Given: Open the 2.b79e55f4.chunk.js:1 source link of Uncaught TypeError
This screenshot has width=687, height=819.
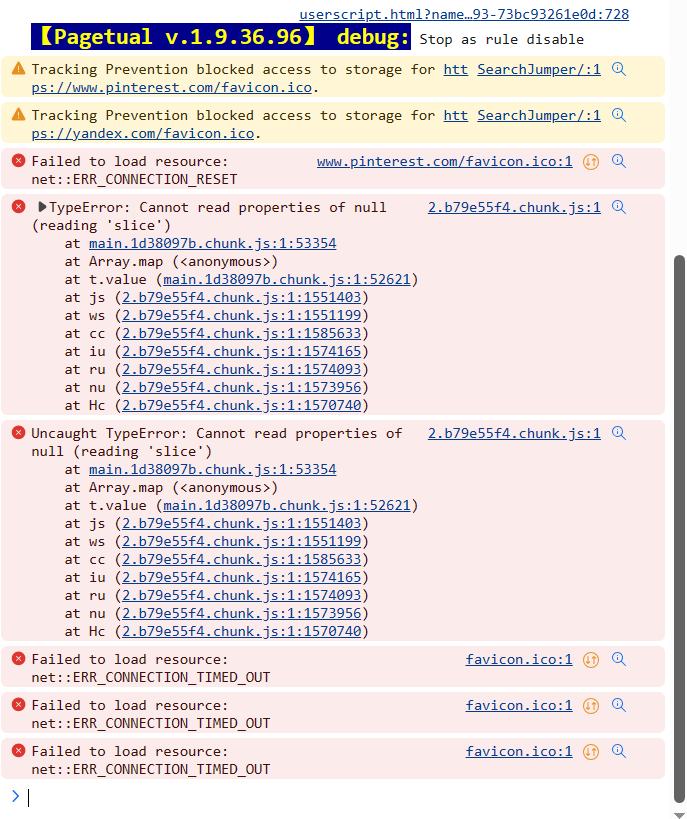Looking at the screenshot, I should coord(514,433).
